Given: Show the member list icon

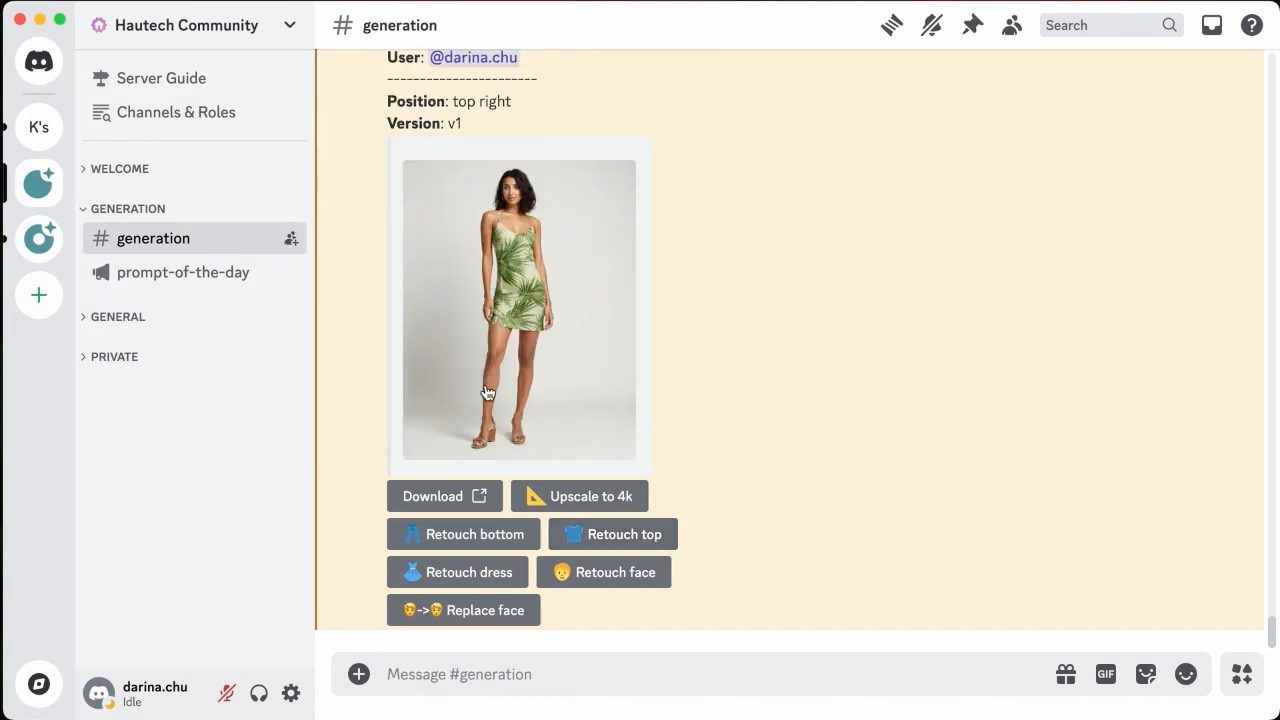Looking at the screenshot, I should point(1012,25).
